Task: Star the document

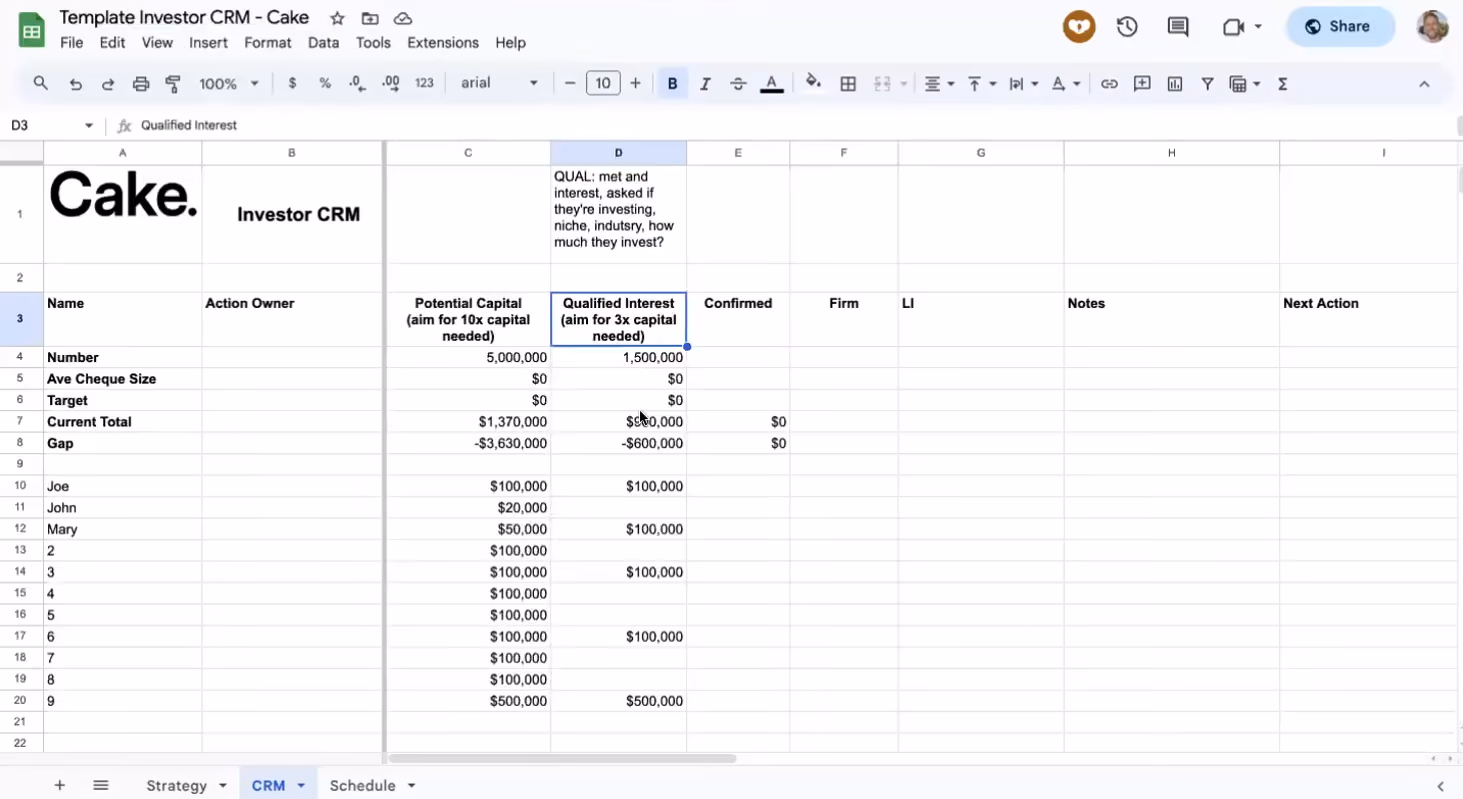Action: (x=337, y=18)
